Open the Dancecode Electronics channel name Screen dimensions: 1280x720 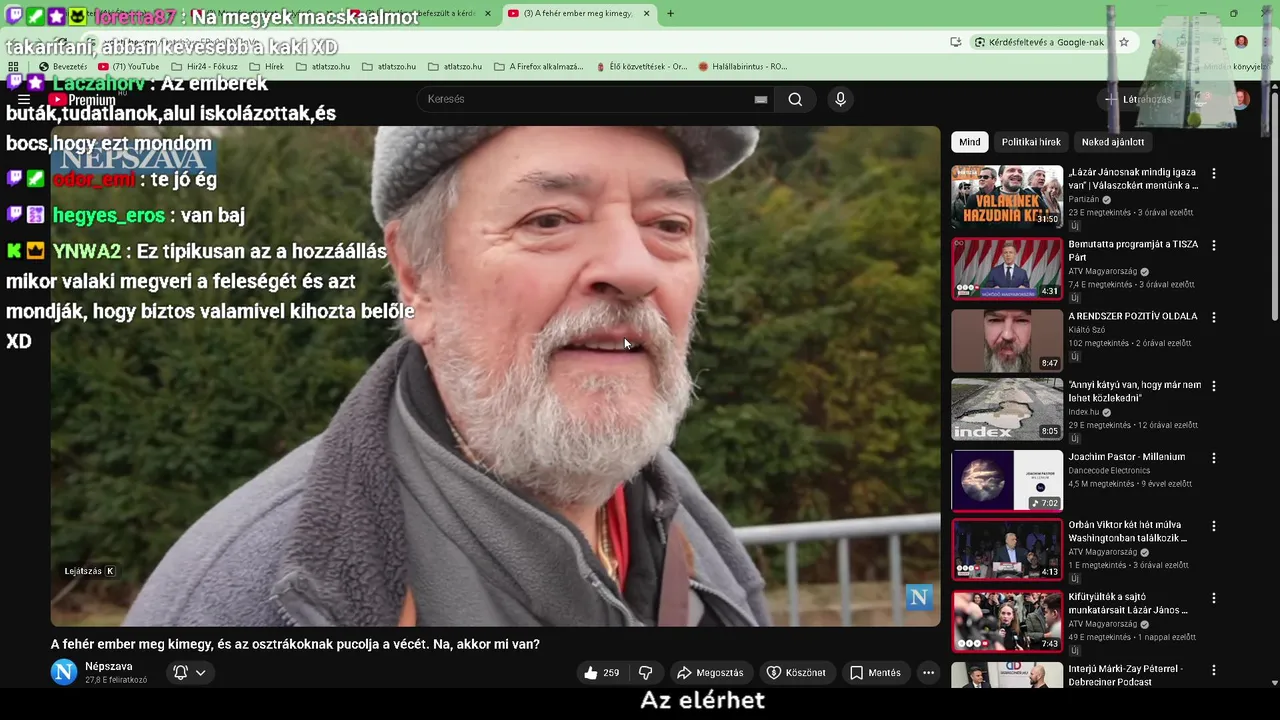click(1109, 470)
